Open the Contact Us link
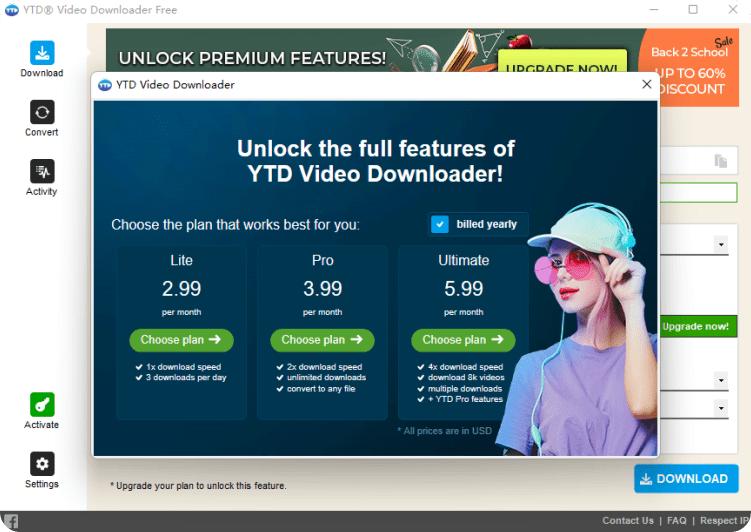 [x=628, y=521]
